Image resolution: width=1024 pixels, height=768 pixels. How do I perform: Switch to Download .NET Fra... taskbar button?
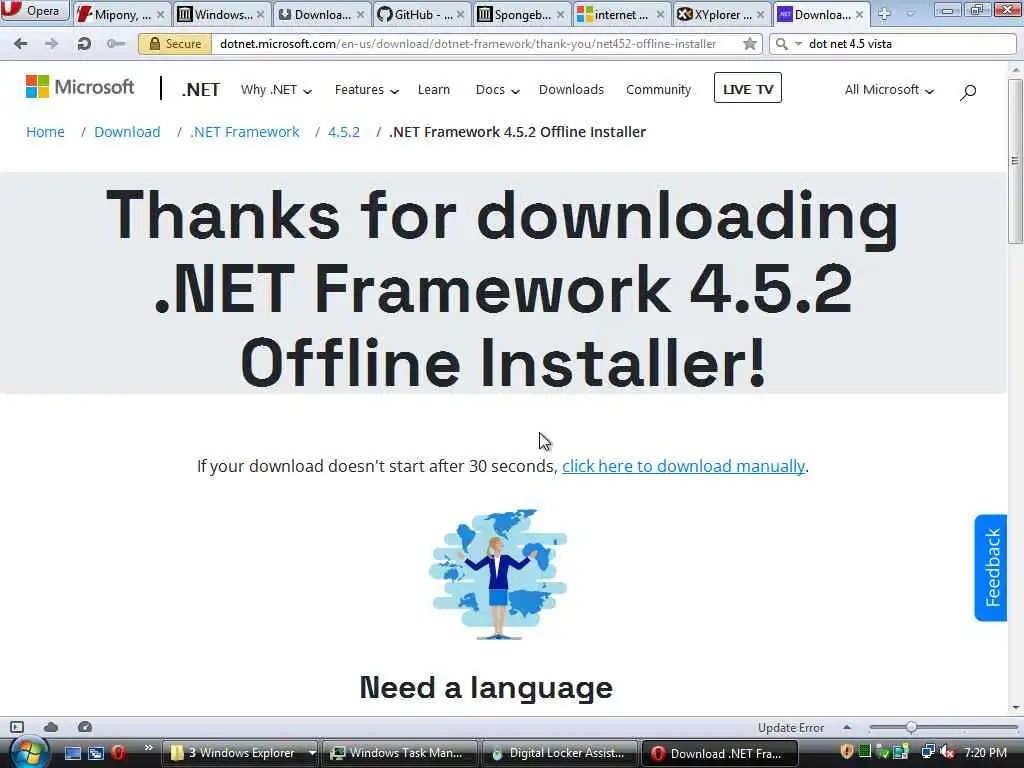point(720,753)
